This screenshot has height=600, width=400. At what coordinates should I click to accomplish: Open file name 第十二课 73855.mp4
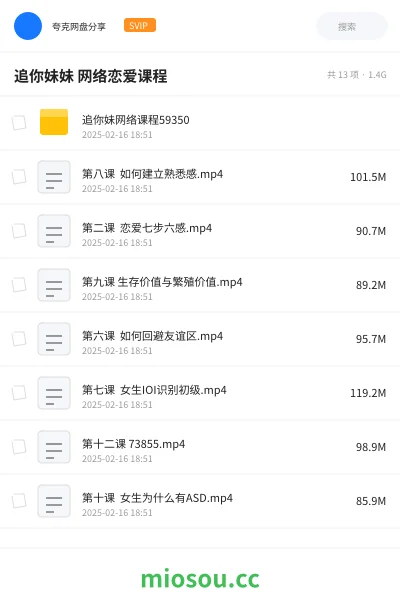click(134, 443)
